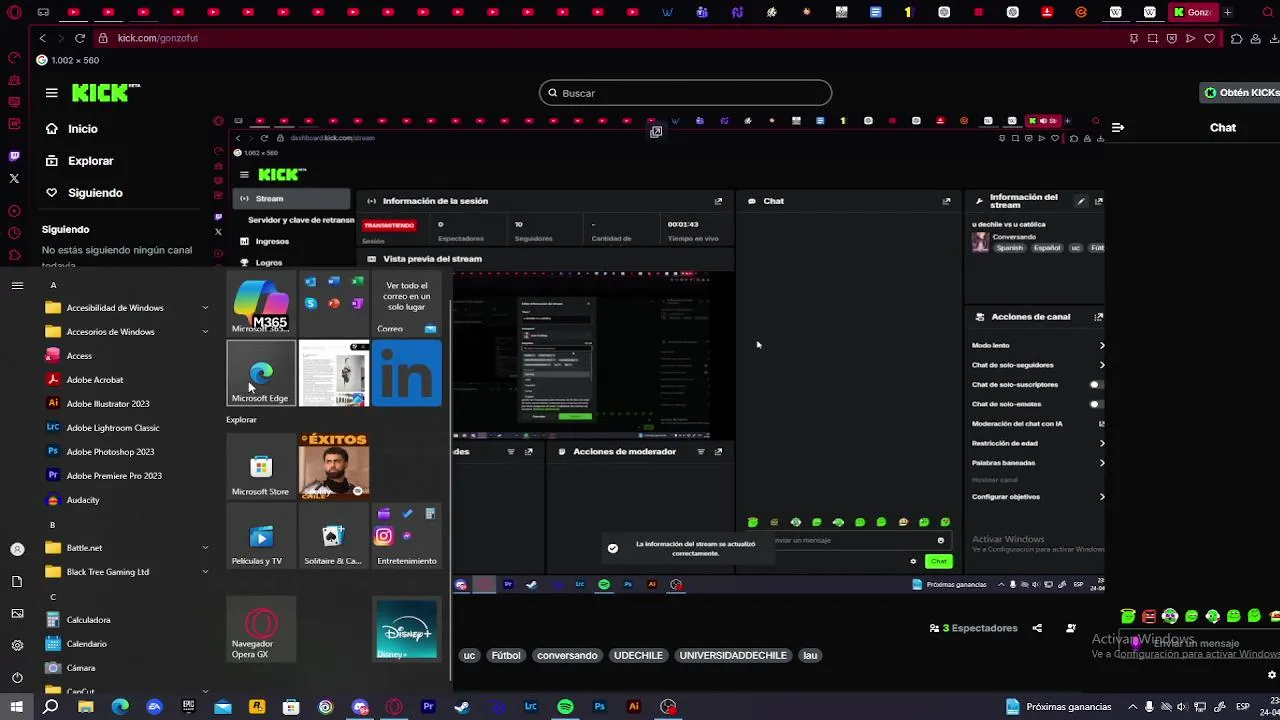This screenshot has width=1280, height=720.
Task: Click the green Chat send button
Action: click(938, 561)
